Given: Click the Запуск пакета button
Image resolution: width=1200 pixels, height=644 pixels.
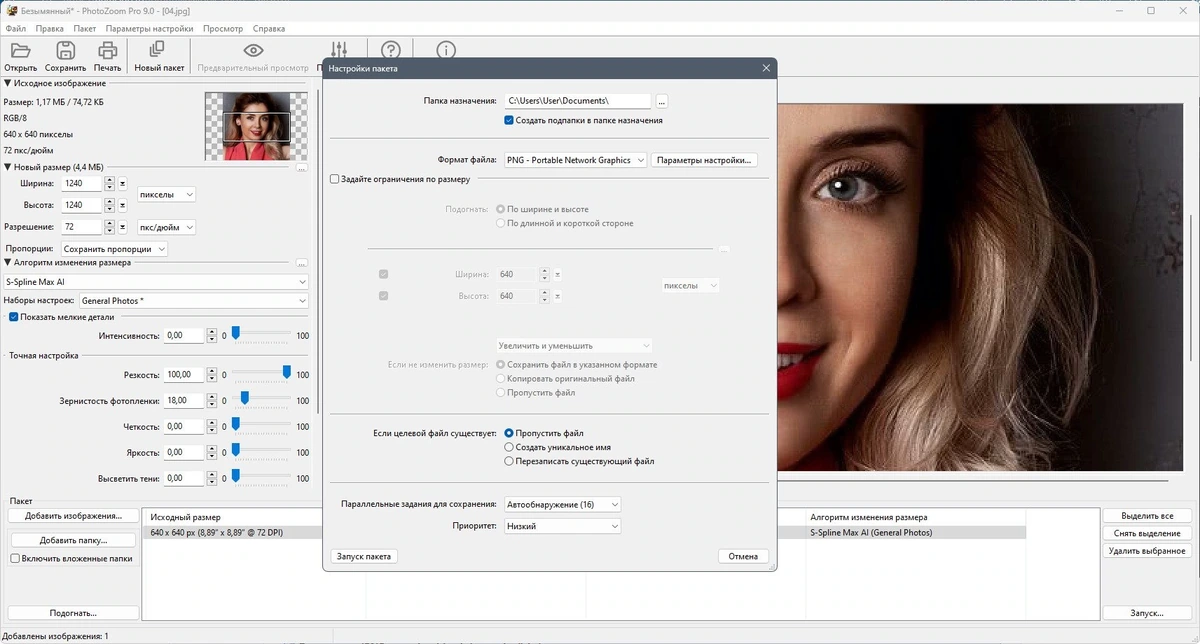Looking at the screenshot, I should coord(364,556).
